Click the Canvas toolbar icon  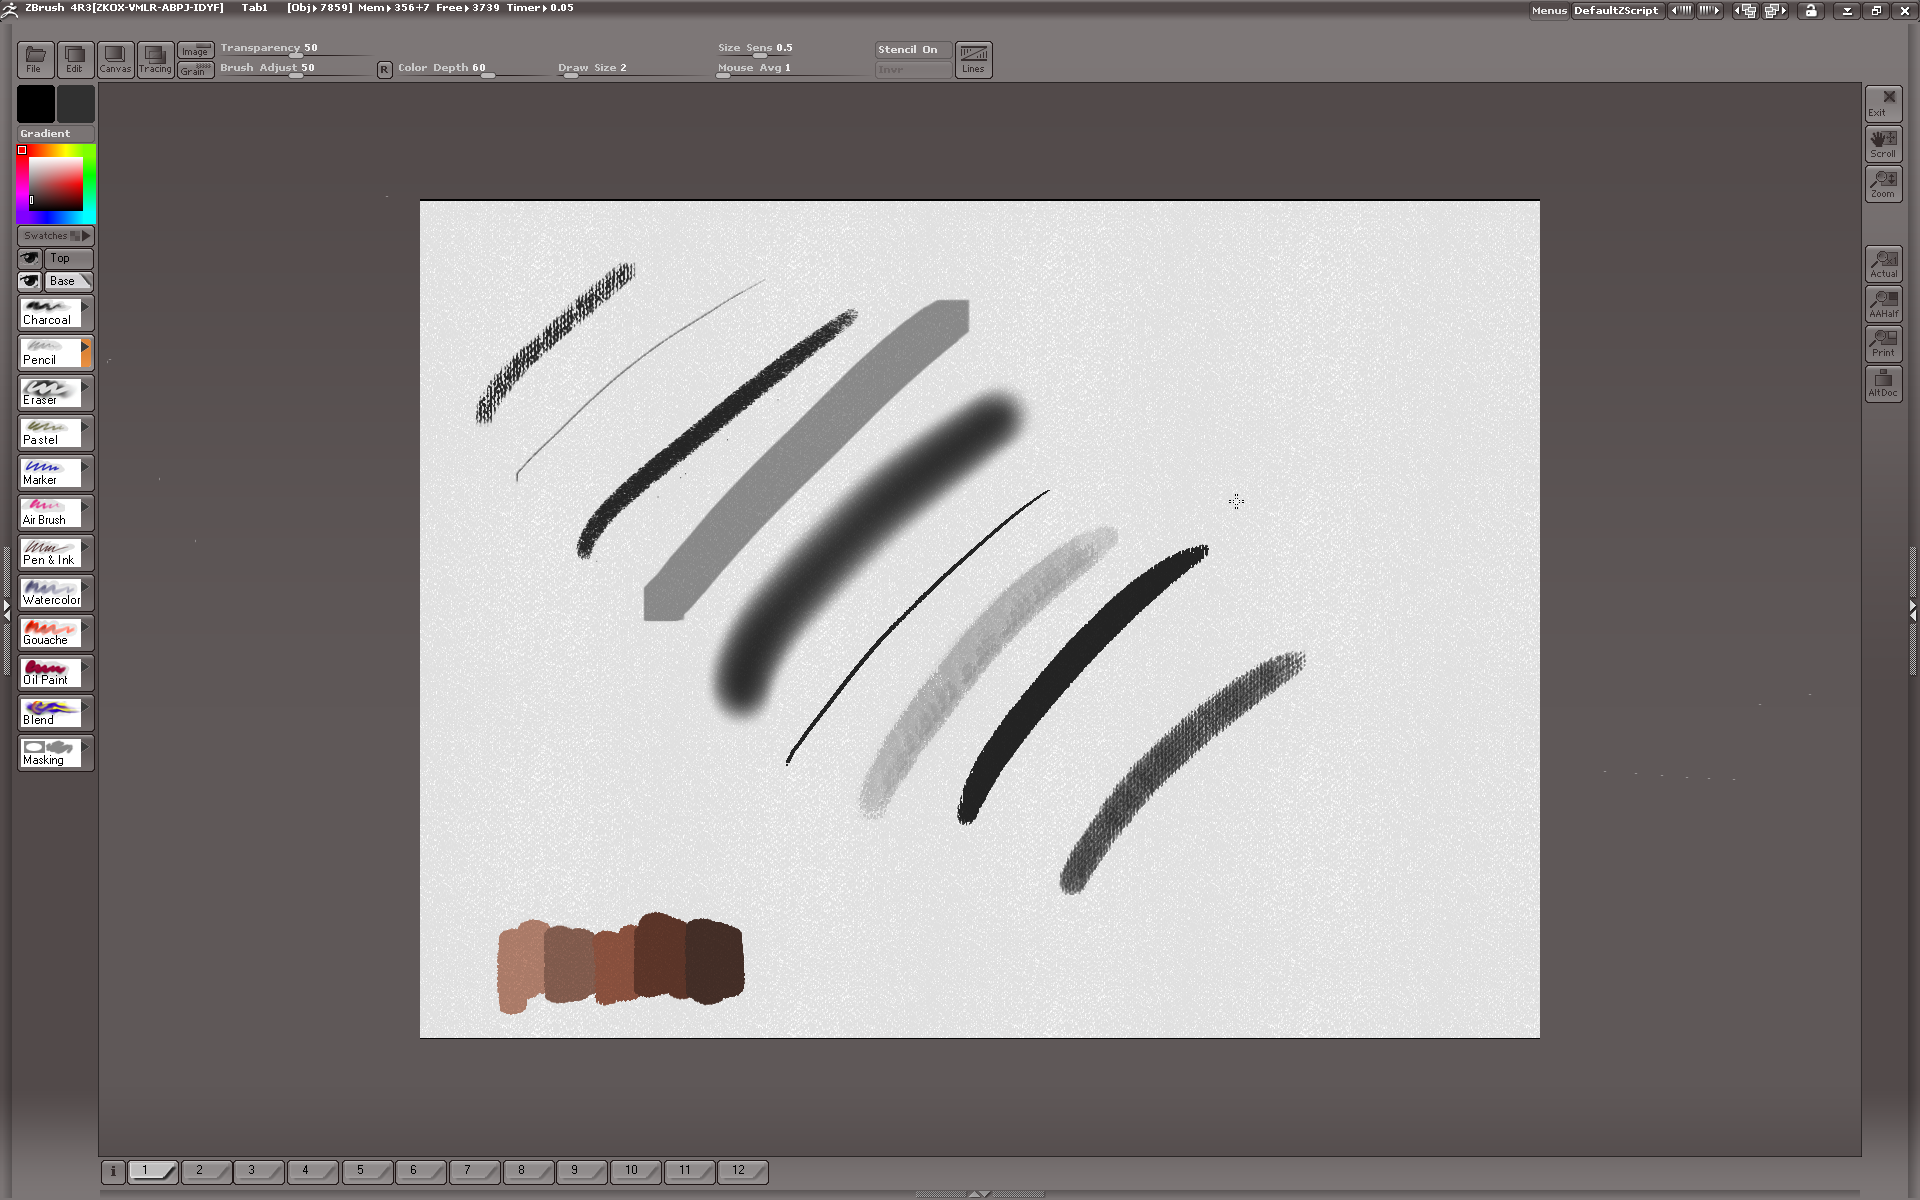coord(115,59)
